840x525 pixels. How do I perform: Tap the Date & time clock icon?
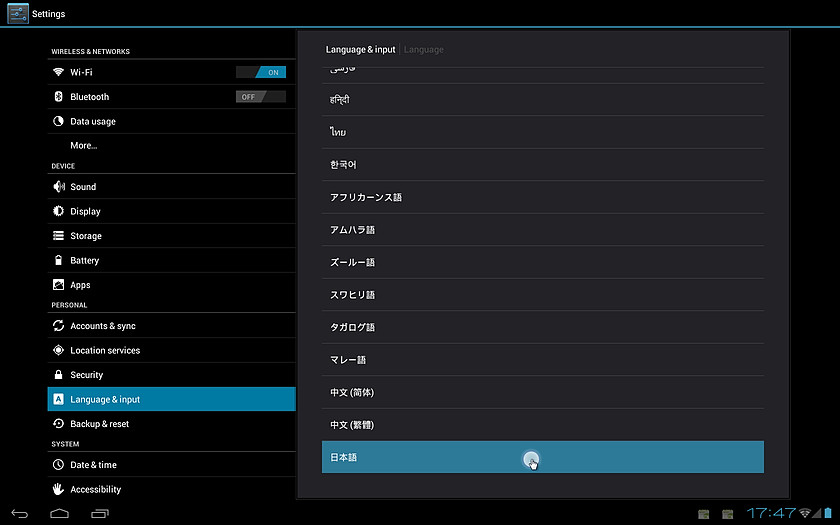[58, 464]
